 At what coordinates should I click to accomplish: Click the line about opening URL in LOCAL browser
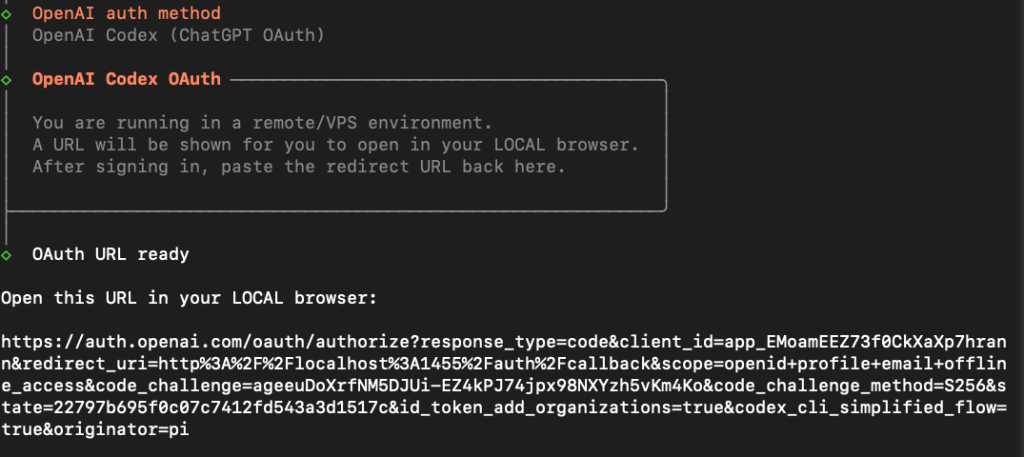335,145
